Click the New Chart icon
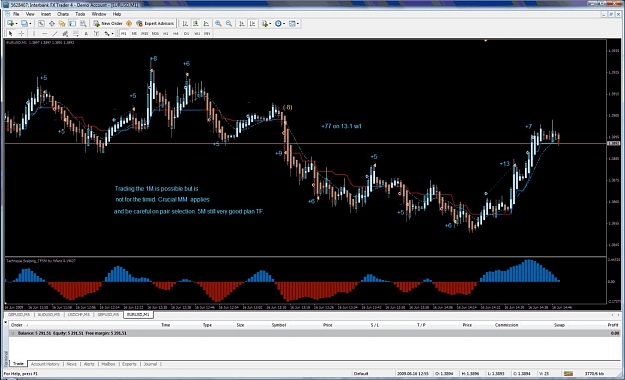Screen dimensions: 625x380 10,24
